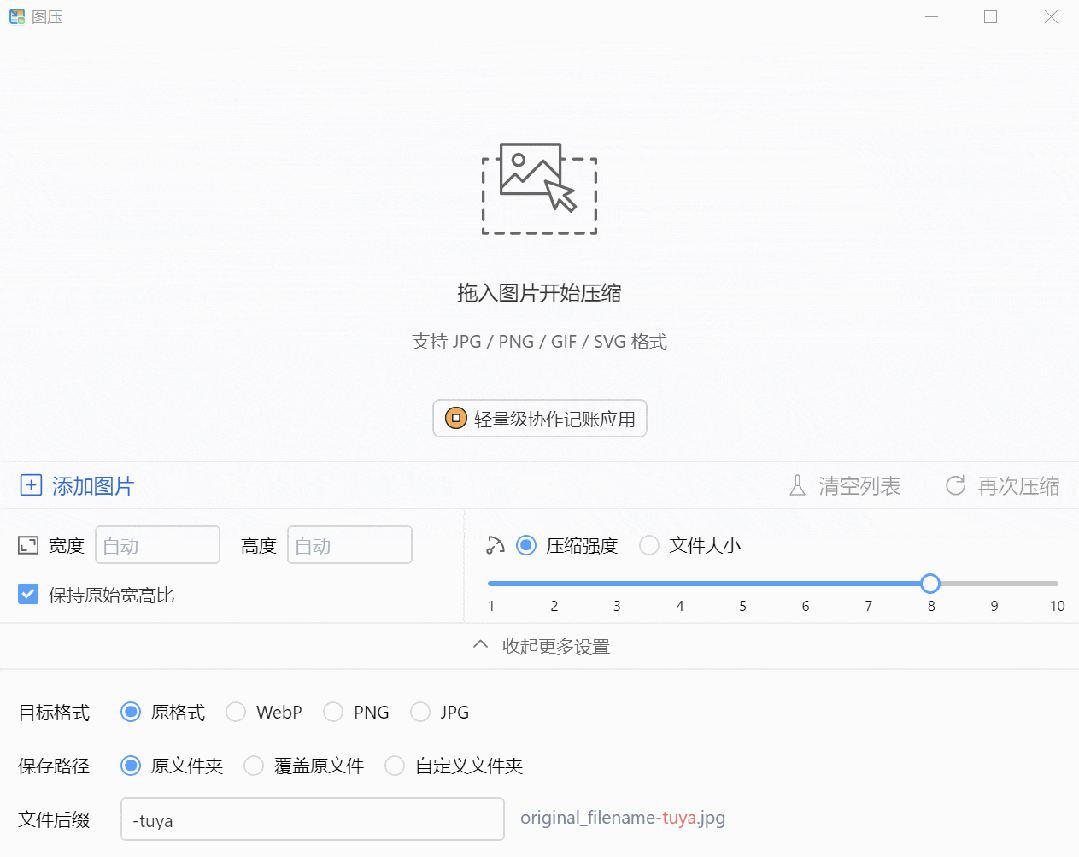Viewport: 1079px width, 857px height.
Task: Uncheck 保持原始宽高比 checkbox
Action: (x=28, y=594)
